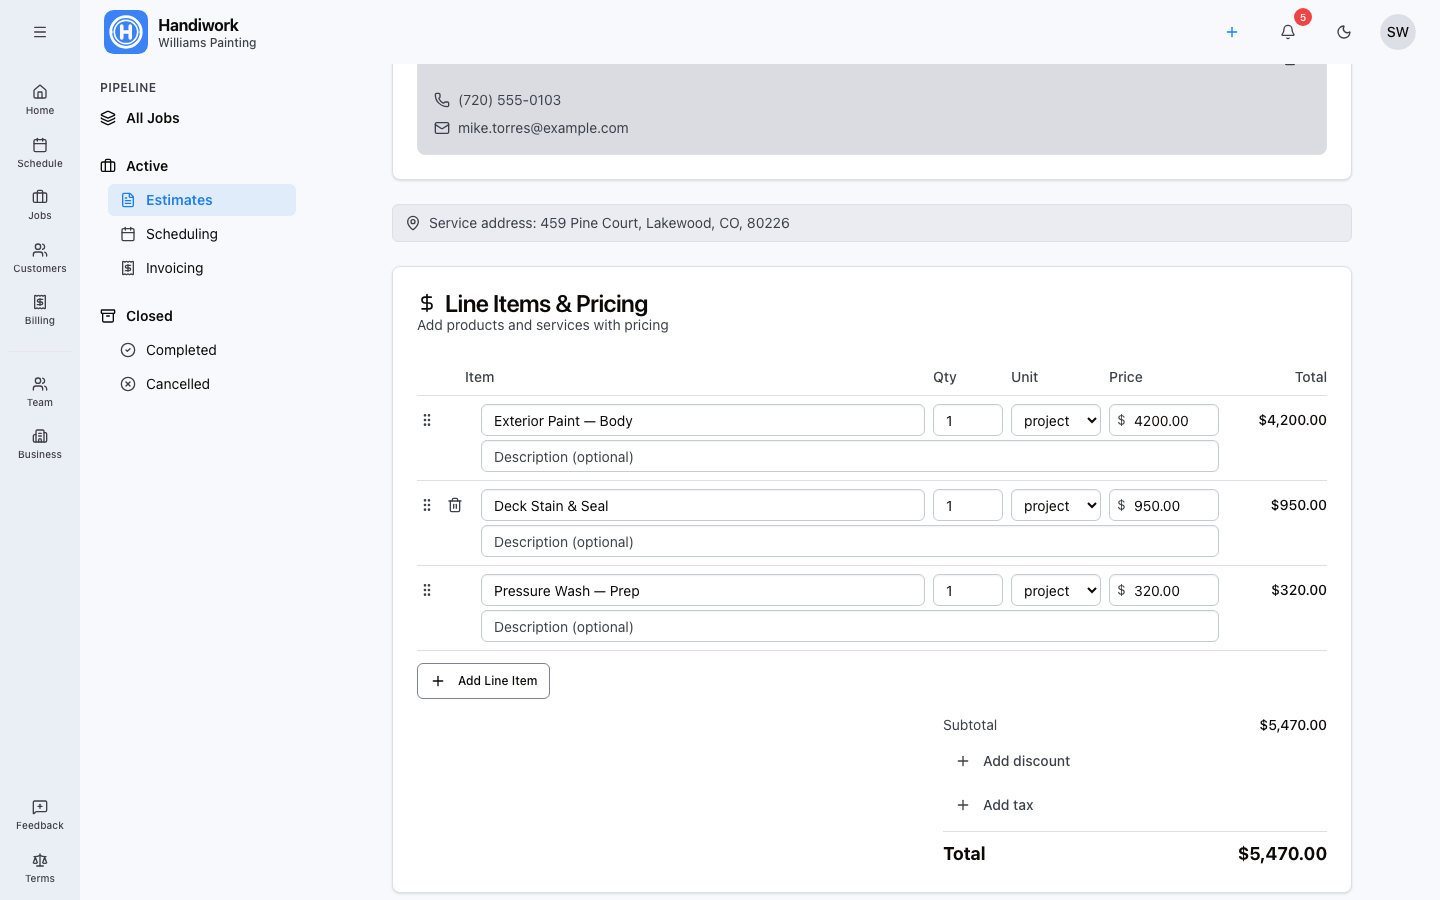Click the service address map pin icon

pos(413,223)
